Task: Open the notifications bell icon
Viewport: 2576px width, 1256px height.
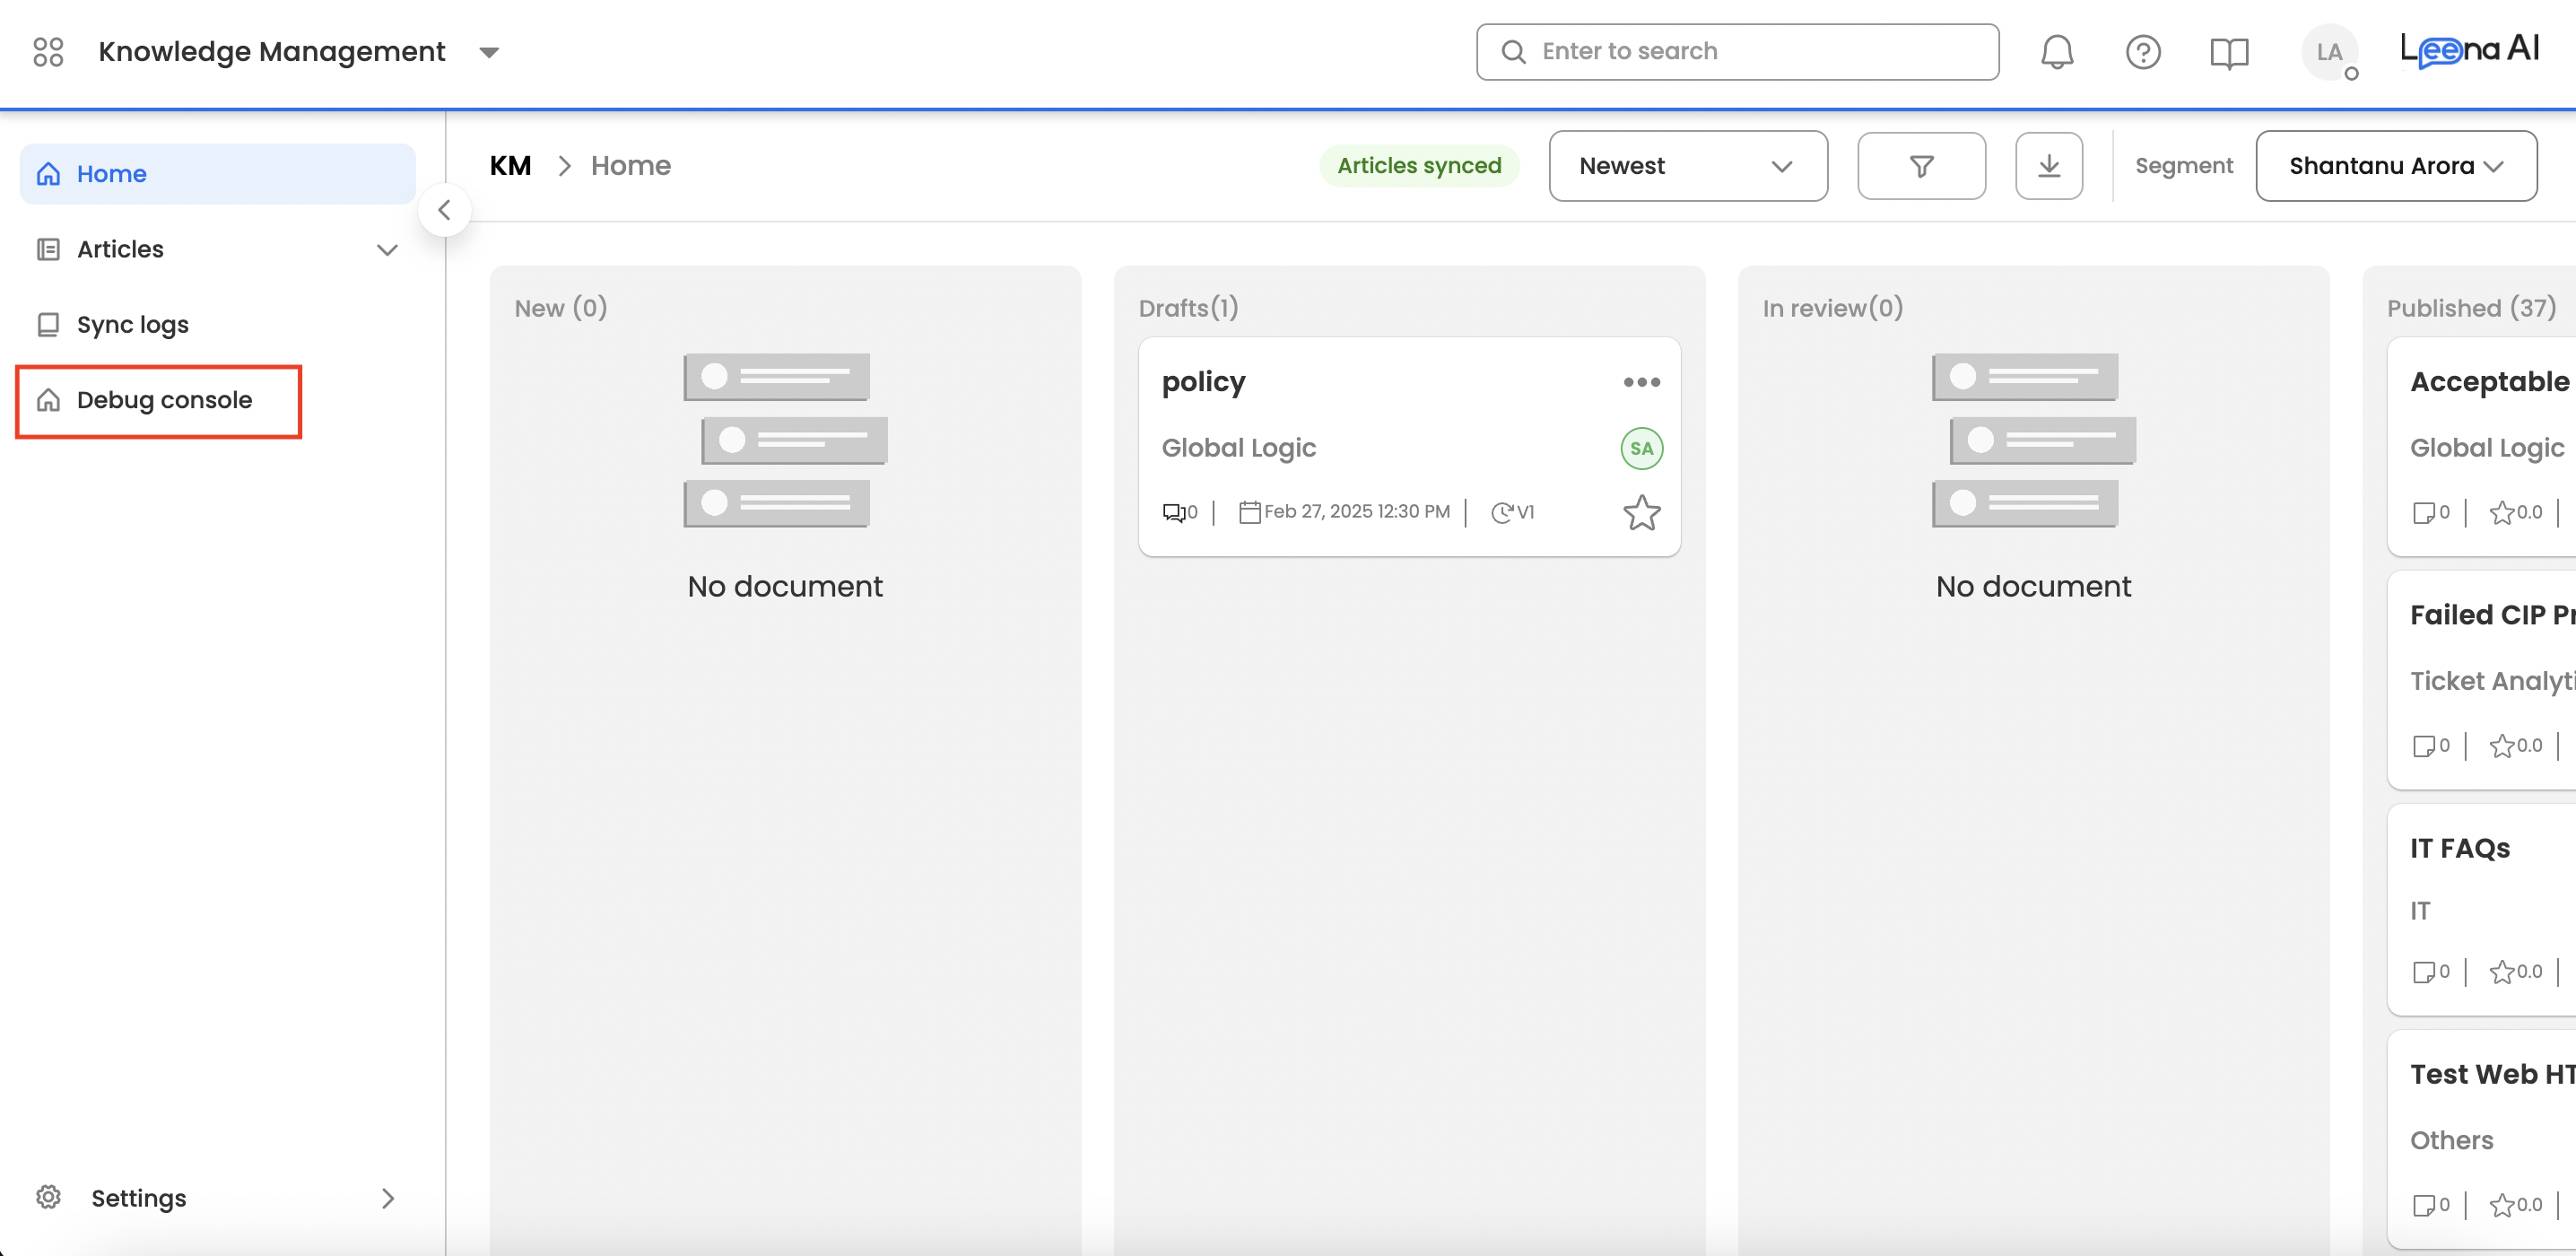Action: point(2056,52)
